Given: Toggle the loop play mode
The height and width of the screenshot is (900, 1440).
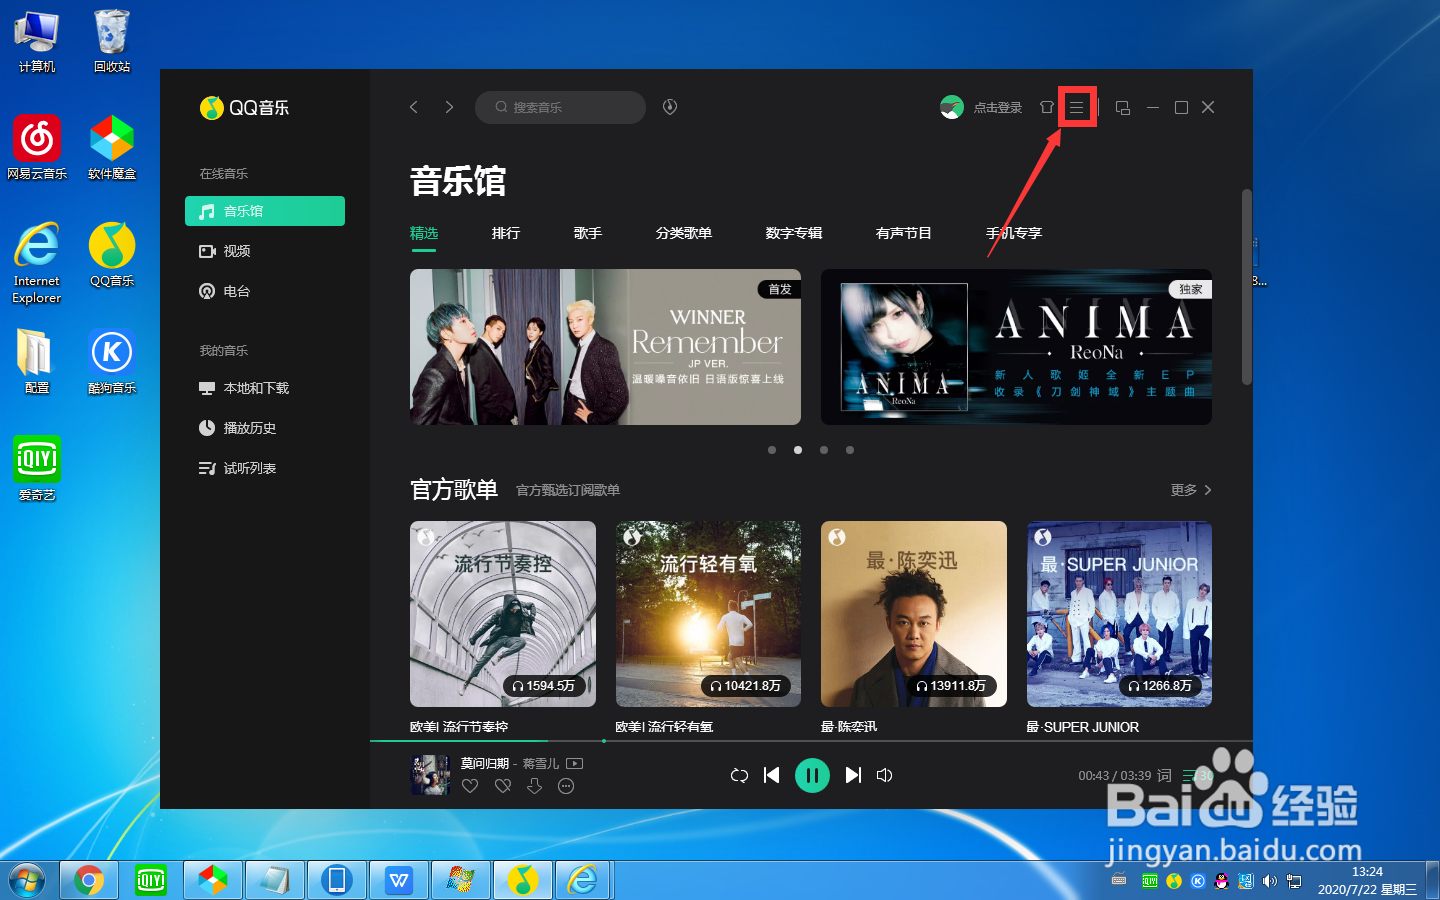Looking at the screenshot, I should tap(739, 775).
